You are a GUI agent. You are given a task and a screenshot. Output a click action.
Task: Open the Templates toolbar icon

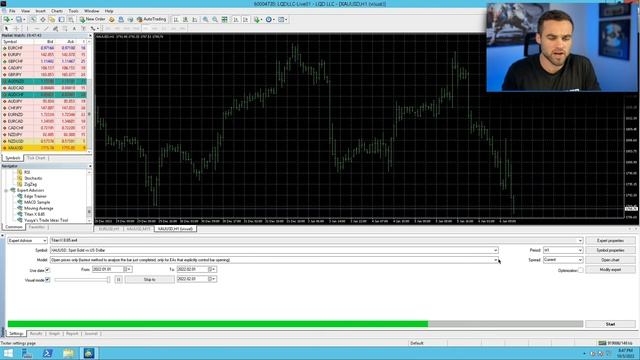[281, 19]
